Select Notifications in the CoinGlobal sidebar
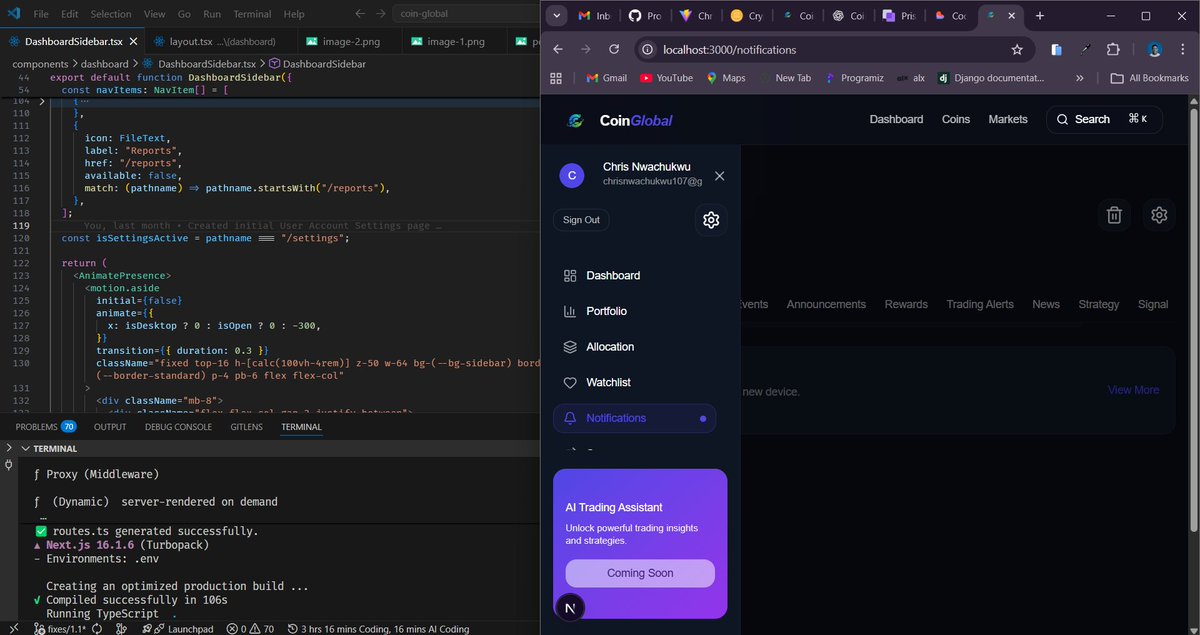 click(634, 418)
